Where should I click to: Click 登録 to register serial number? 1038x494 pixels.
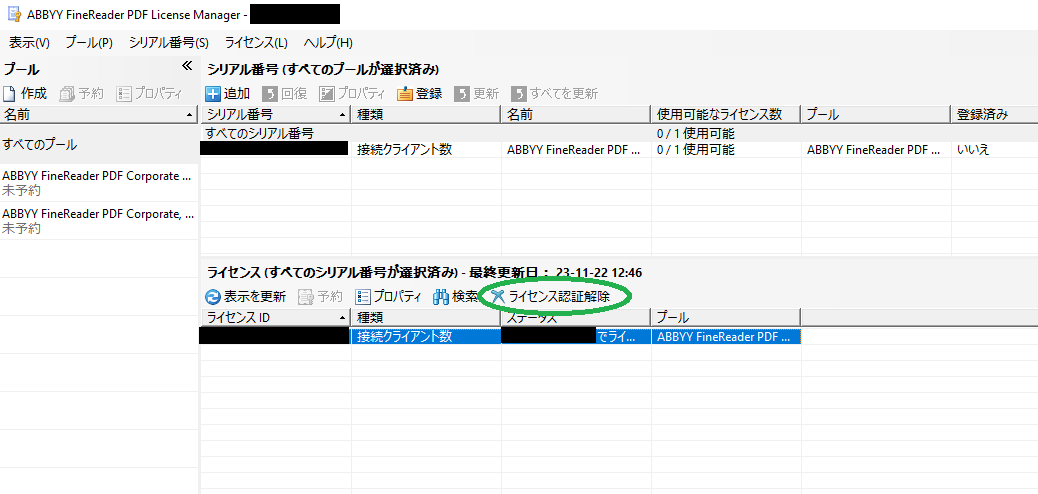point(420,93)
